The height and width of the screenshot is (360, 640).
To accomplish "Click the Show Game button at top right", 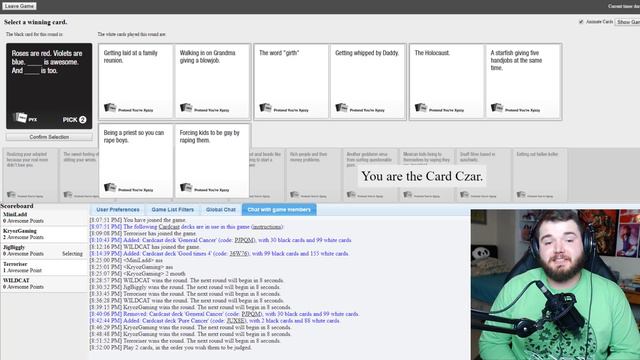I will pos(628,22).
